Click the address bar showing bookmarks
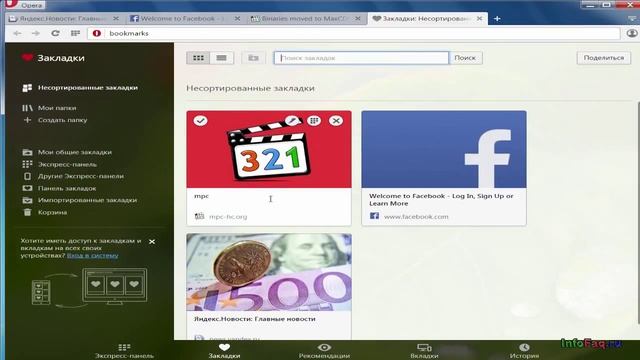This screenshot has height=360, width=640. coord(353,33)
